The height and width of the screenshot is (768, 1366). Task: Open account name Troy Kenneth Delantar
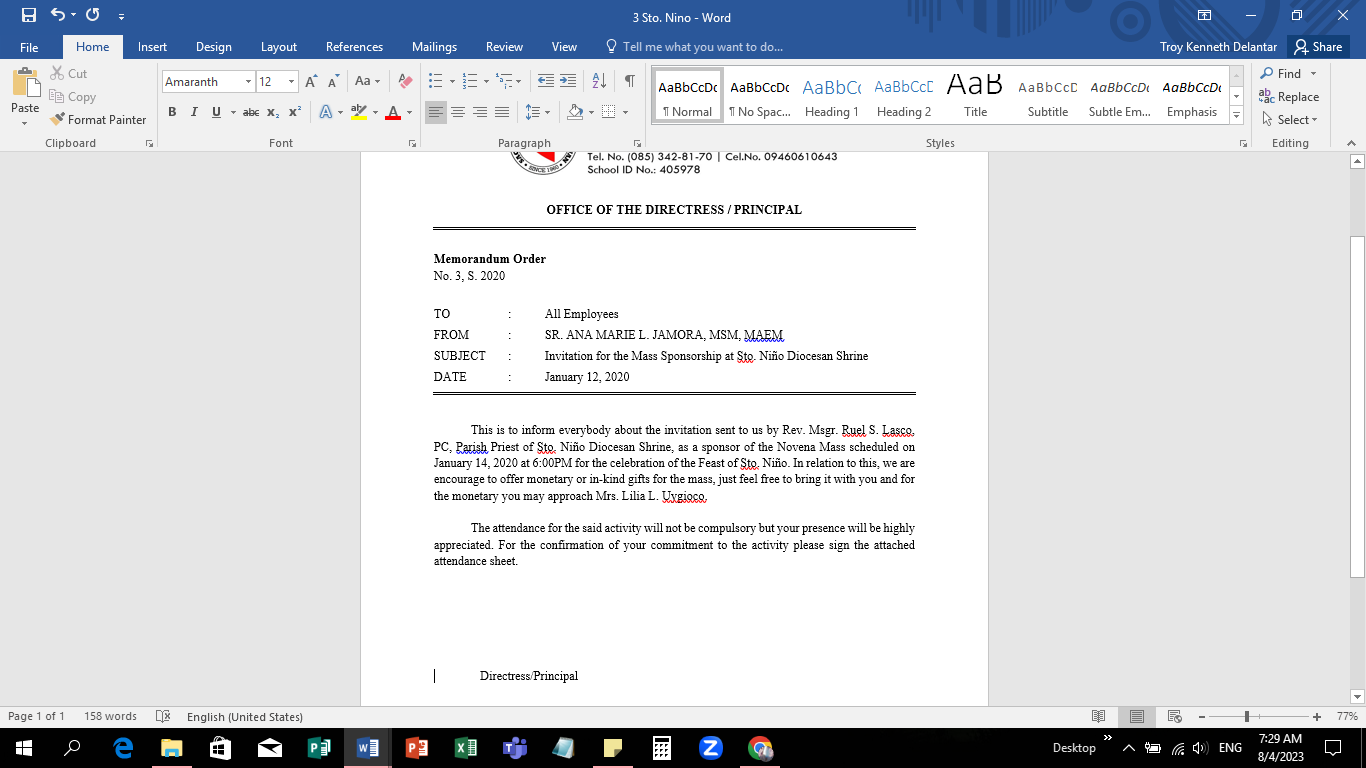1218,47
